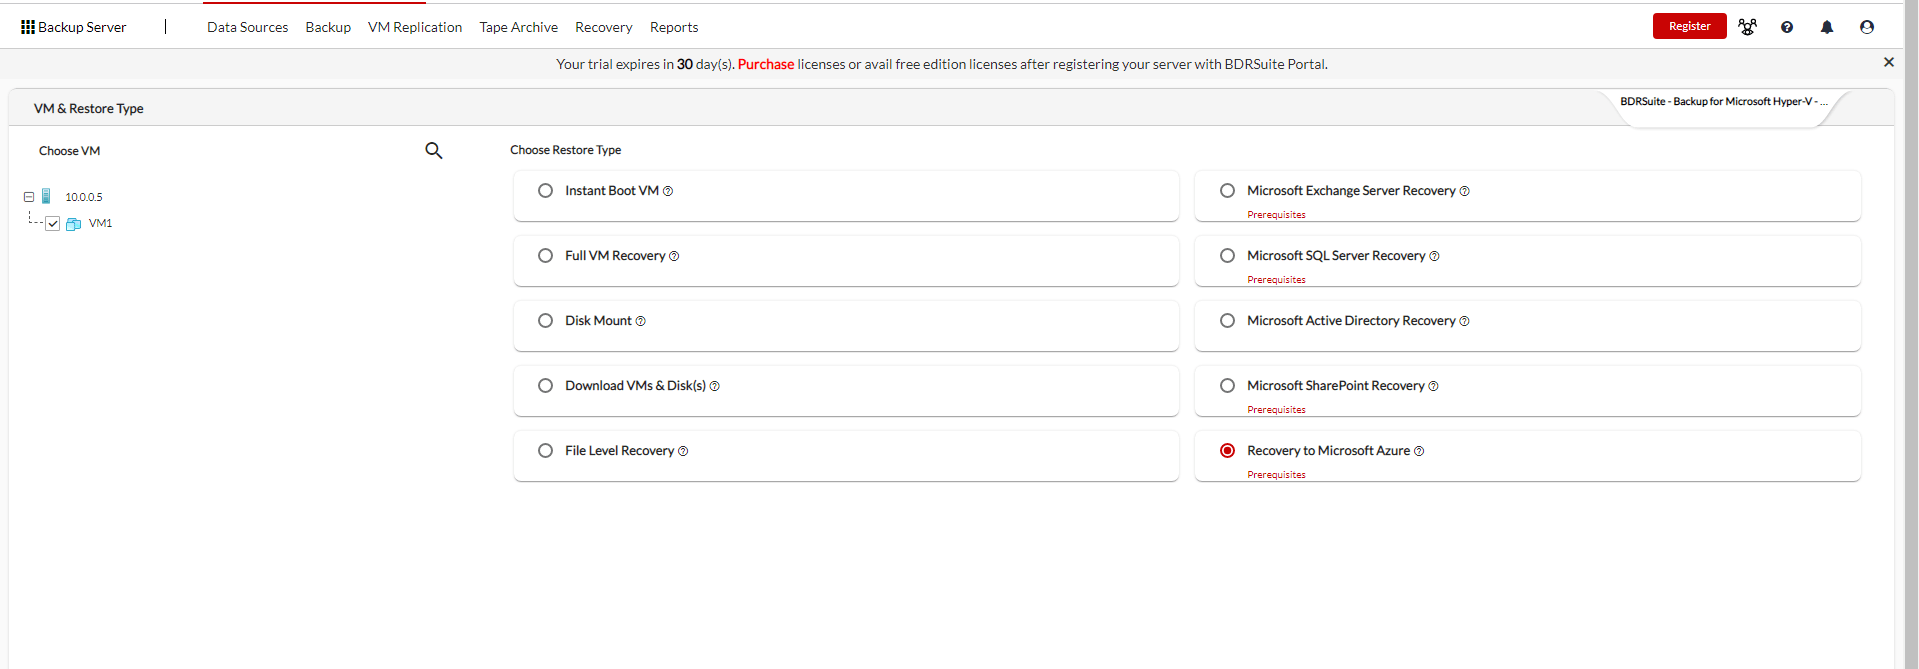The width and height of the screenshot is (1919, 669).
Task: Open the Recovery menu
Action: tap(603, 27)
